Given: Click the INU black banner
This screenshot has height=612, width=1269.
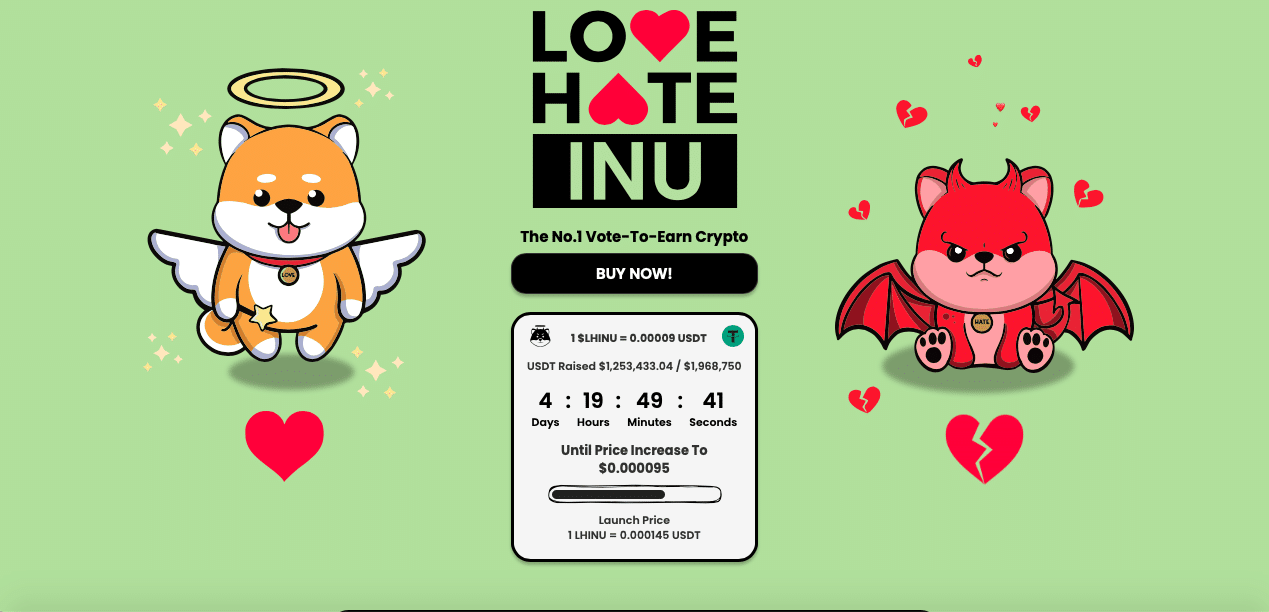Looking at the screenshot, I should point(635,171).
